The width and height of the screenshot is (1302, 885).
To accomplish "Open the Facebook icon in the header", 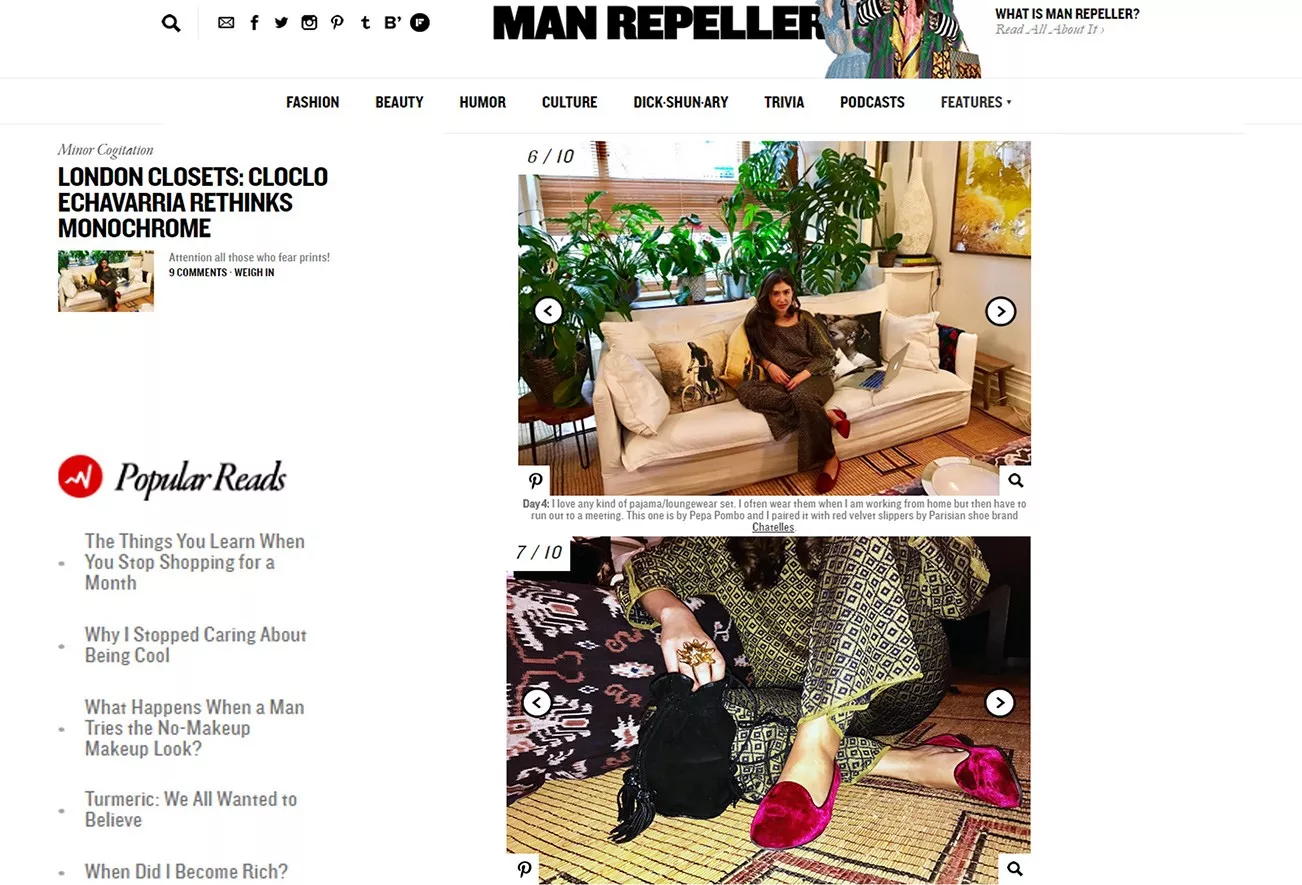I will (254, 23).
